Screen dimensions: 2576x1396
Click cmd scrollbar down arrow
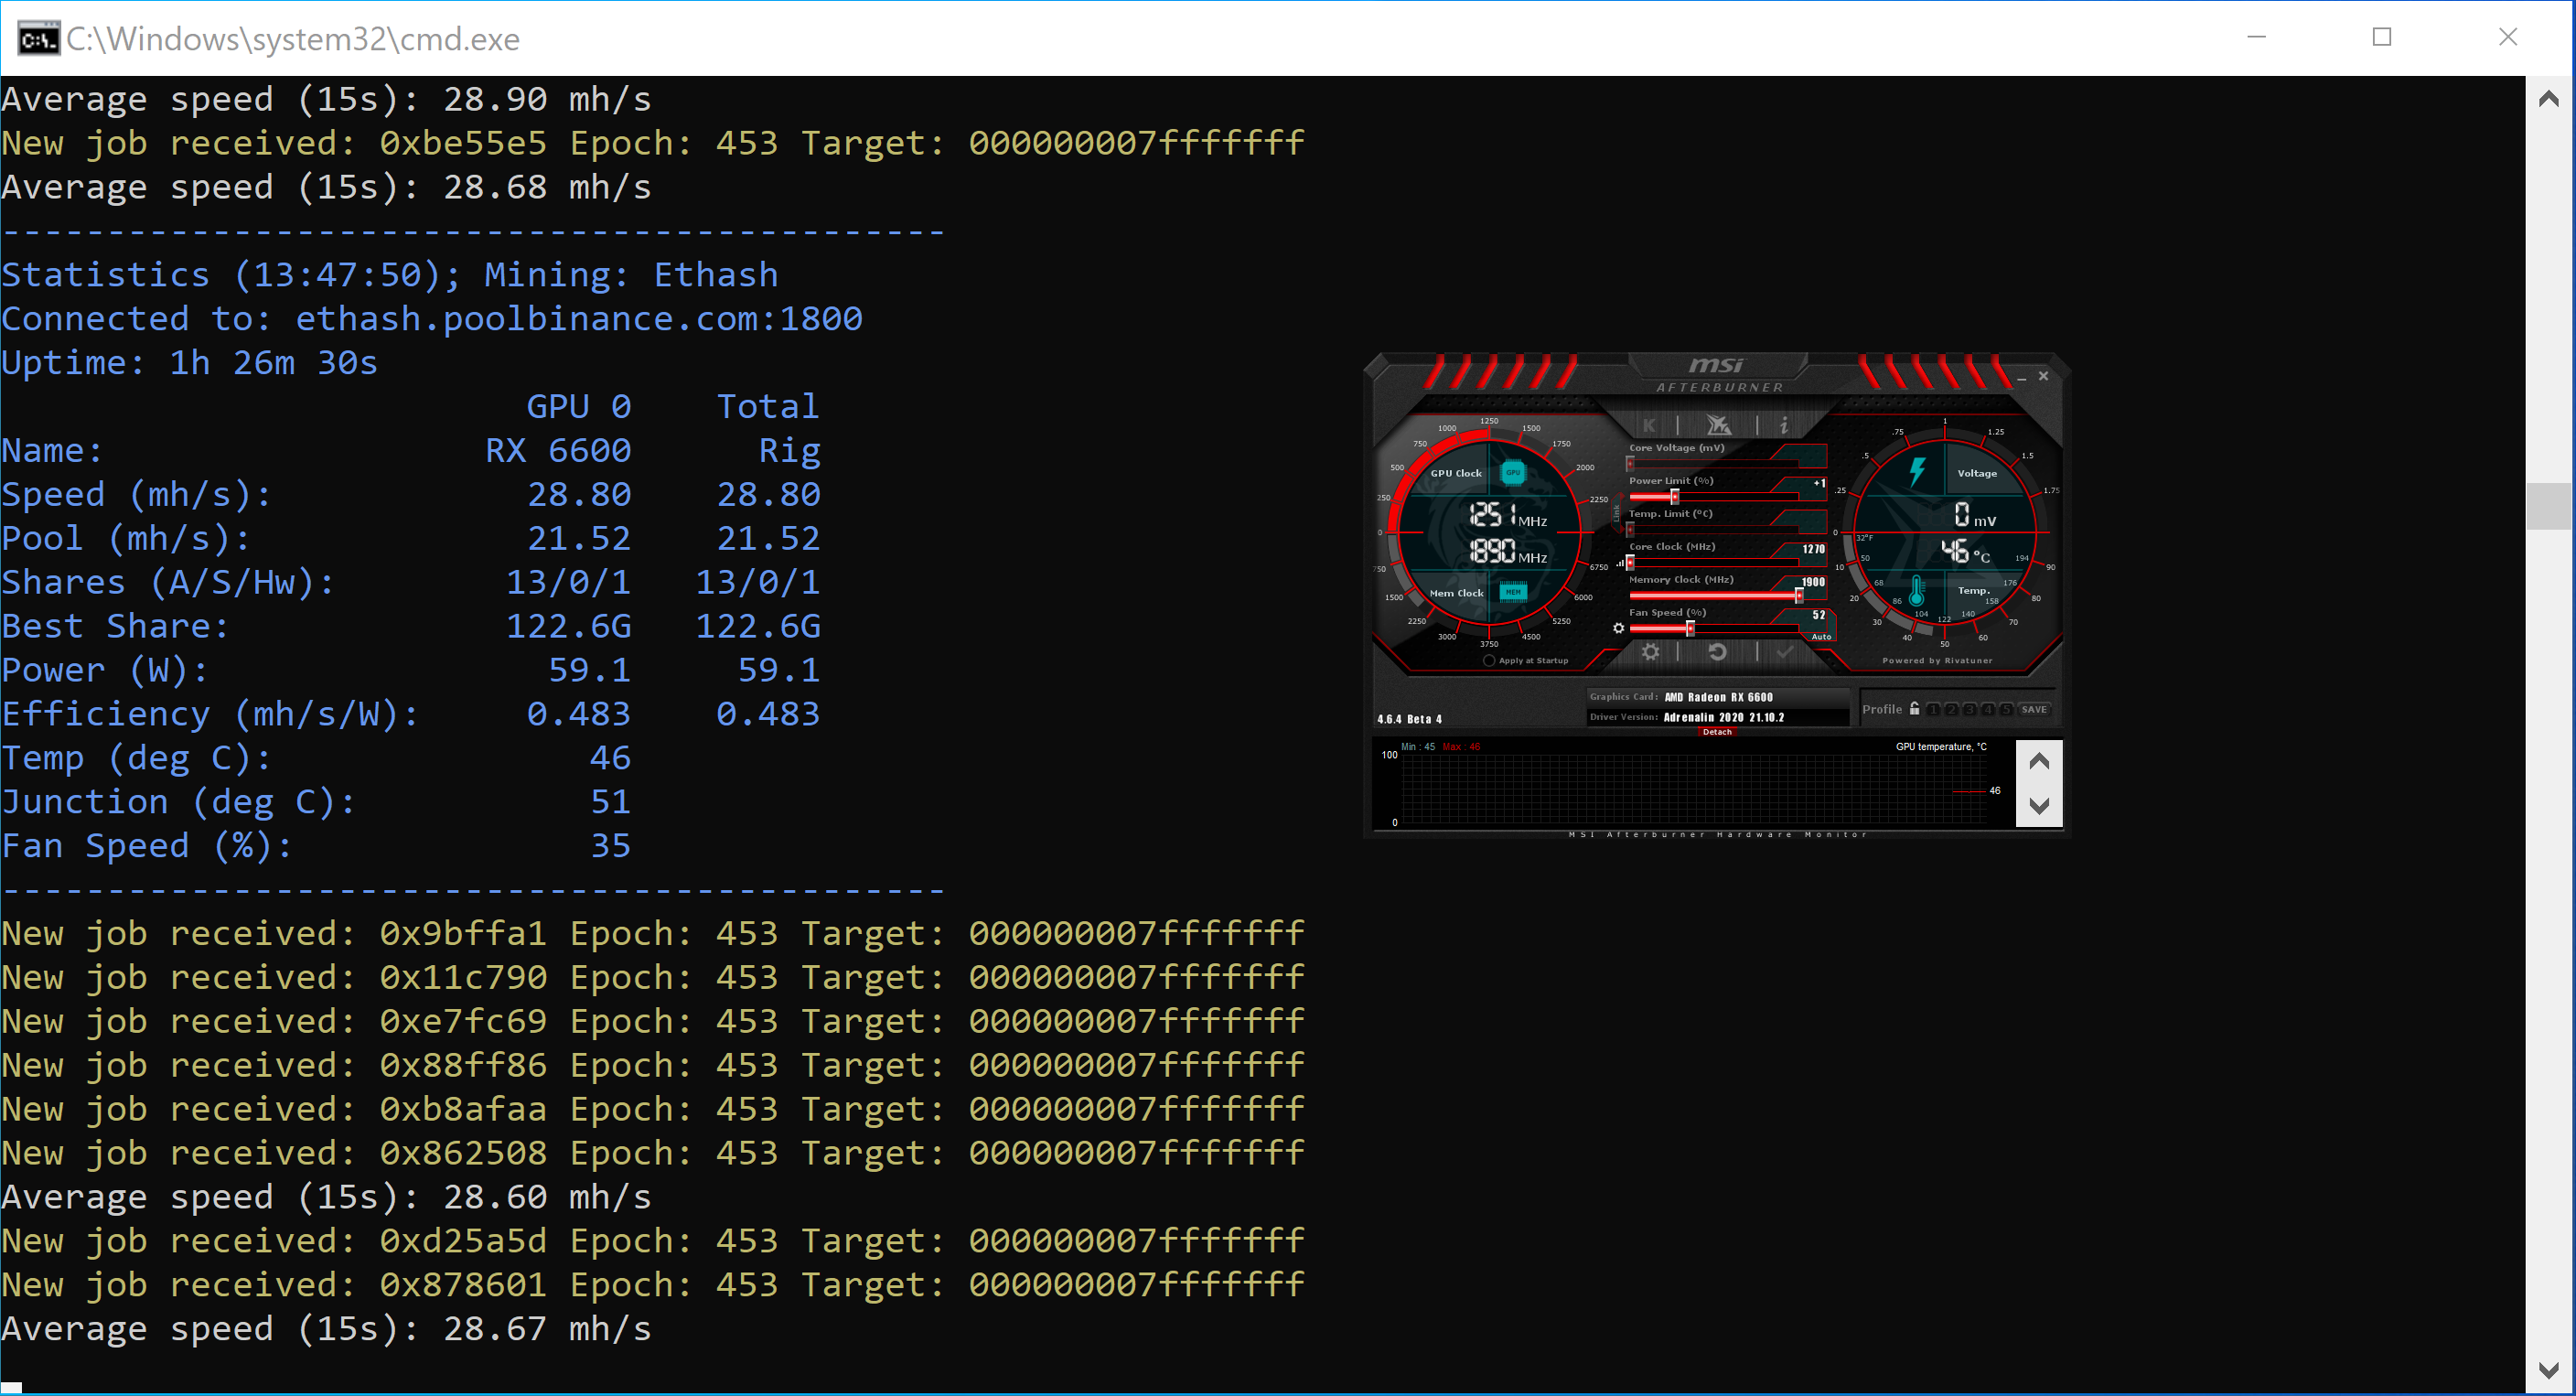2548,1370
